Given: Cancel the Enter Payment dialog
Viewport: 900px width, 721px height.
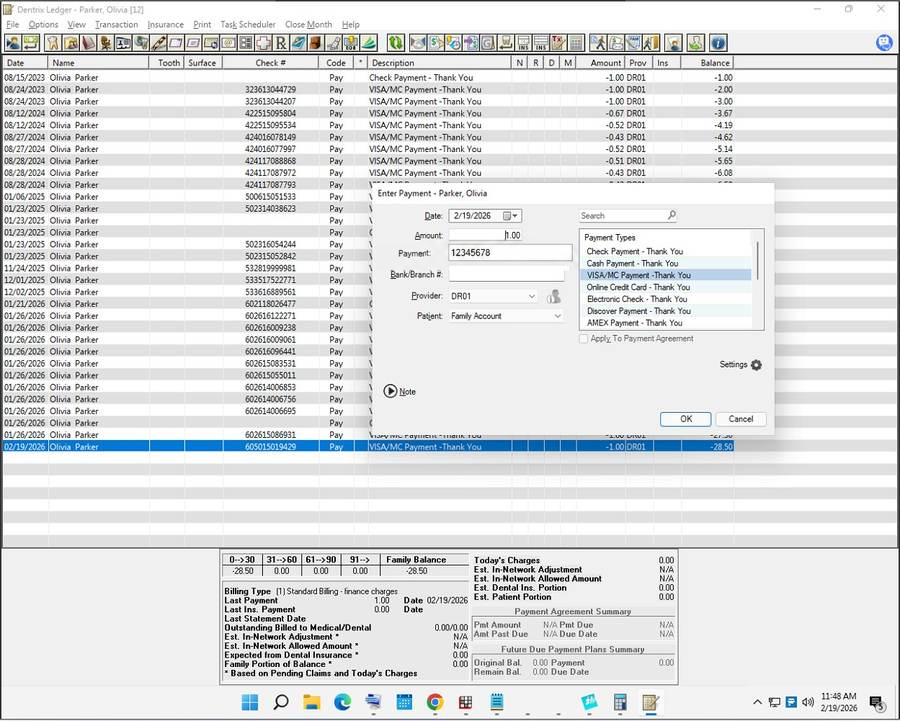Looking at the screenshot, I should pos(740,419).
